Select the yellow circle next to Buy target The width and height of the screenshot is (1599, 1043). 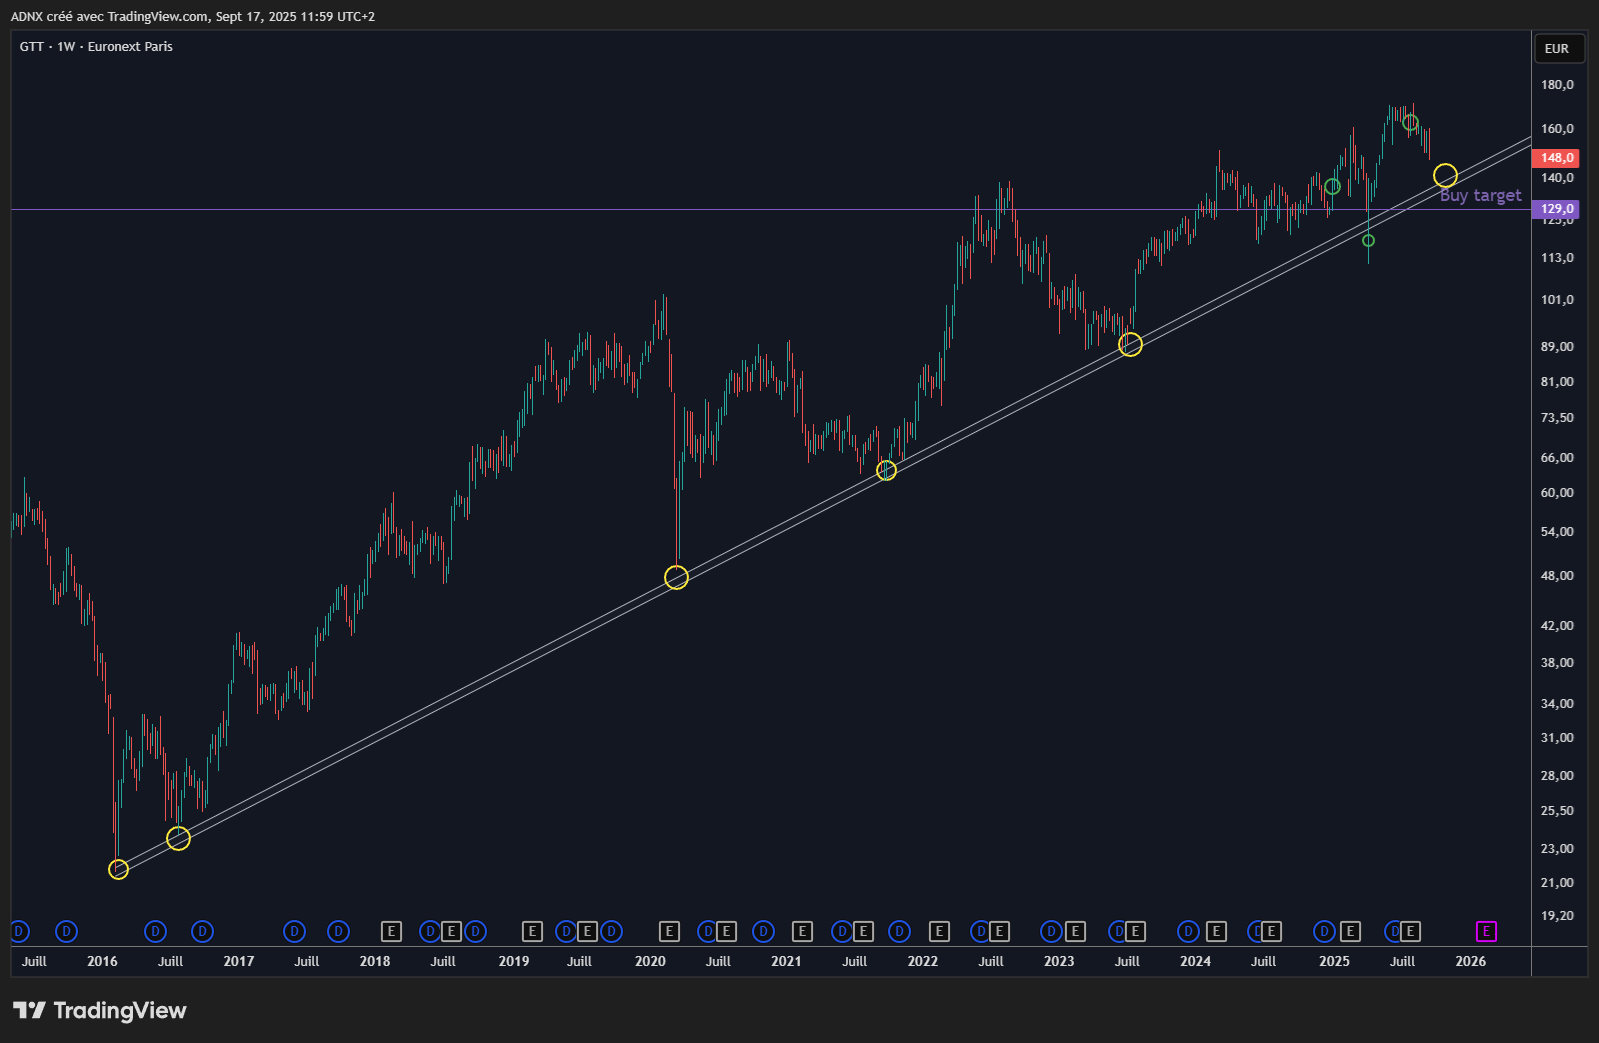coord(1445,176)
